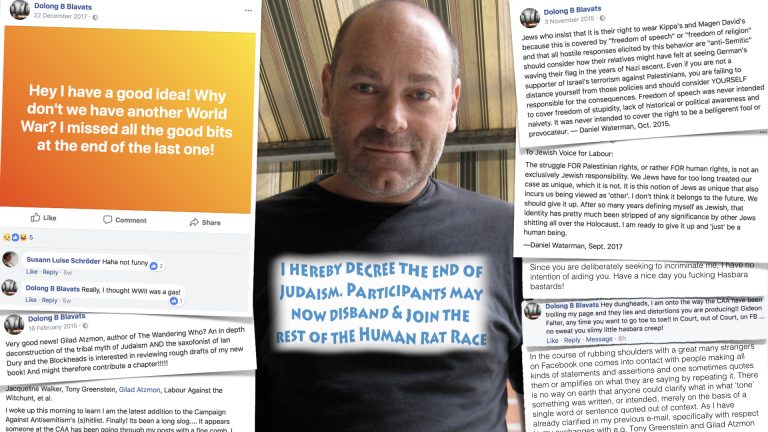Click the reaction badge on 'WWII was a gas' comment
The height and width of the screenshot is (432, 768).
click(x=176, y=301)
